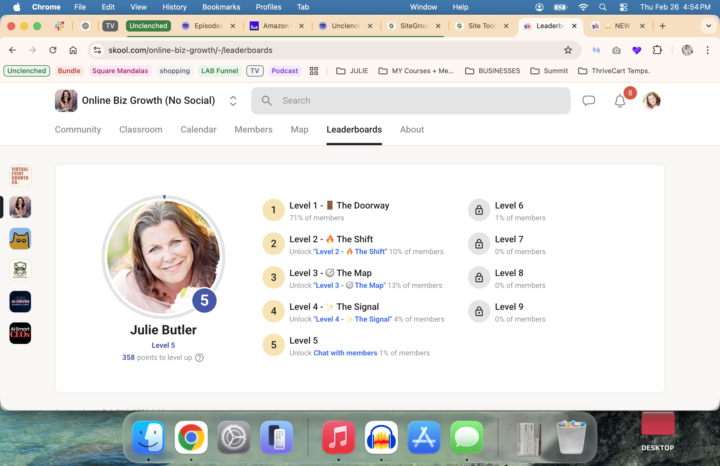The height and width of the screenshot is (466, 720).
Task: Open the chat messages icon
Action: tap(589, 100)
